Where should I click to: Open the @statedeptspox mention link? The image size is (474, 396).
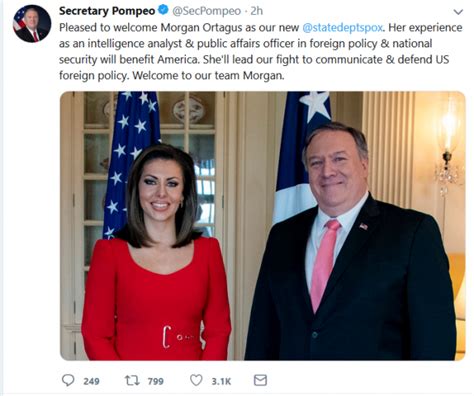(342, 28)
